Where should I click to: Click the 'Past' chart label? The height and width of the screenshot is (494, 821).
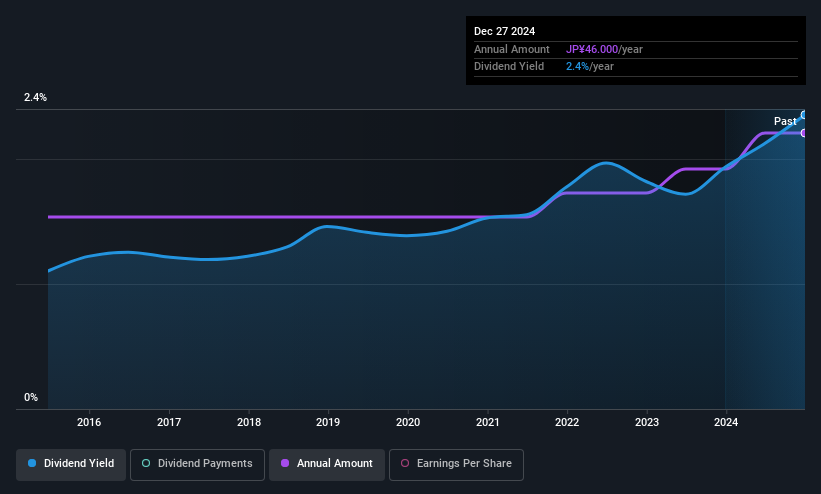coord(785,122)
